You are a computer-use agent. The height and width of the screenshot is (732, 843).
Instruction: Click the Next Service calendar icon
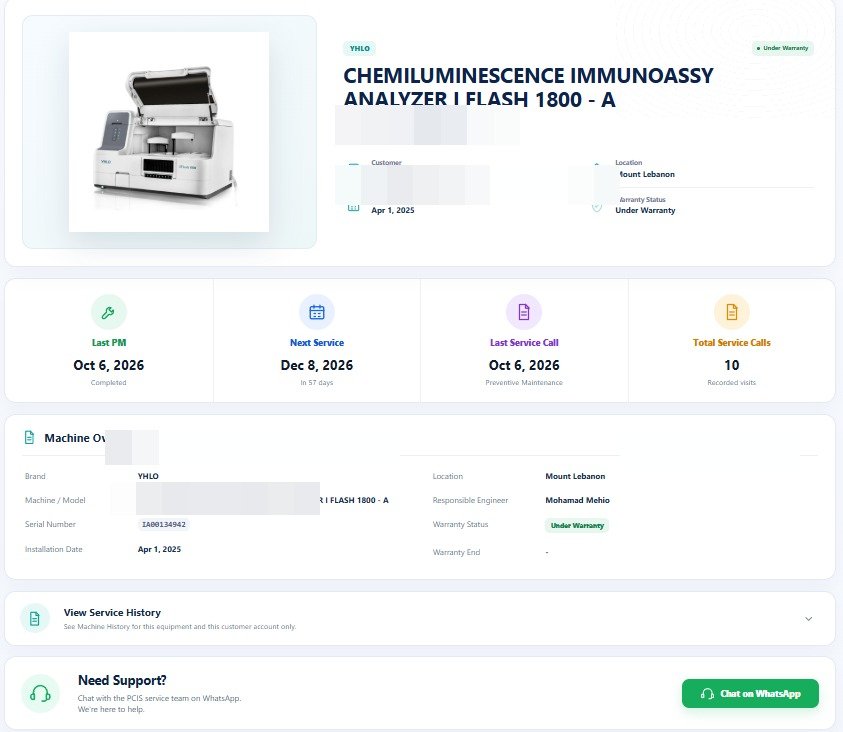[x=317, y=312]
